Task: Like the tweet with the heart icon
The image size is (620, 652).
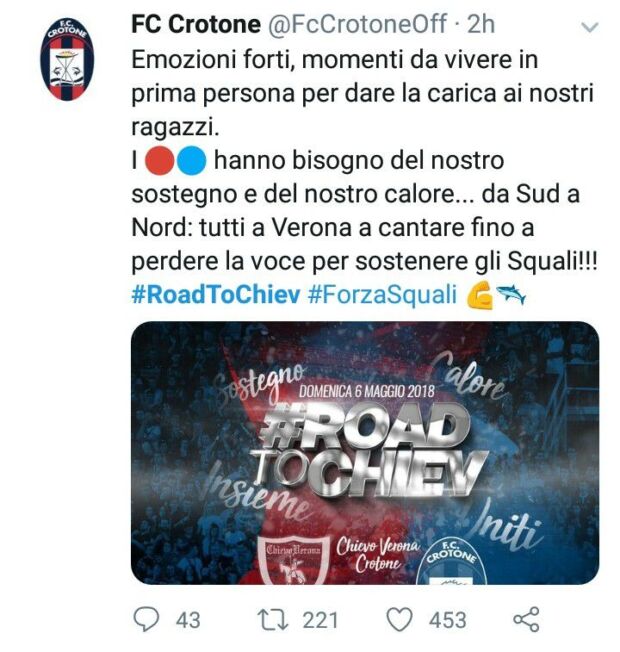Action: 399,620
